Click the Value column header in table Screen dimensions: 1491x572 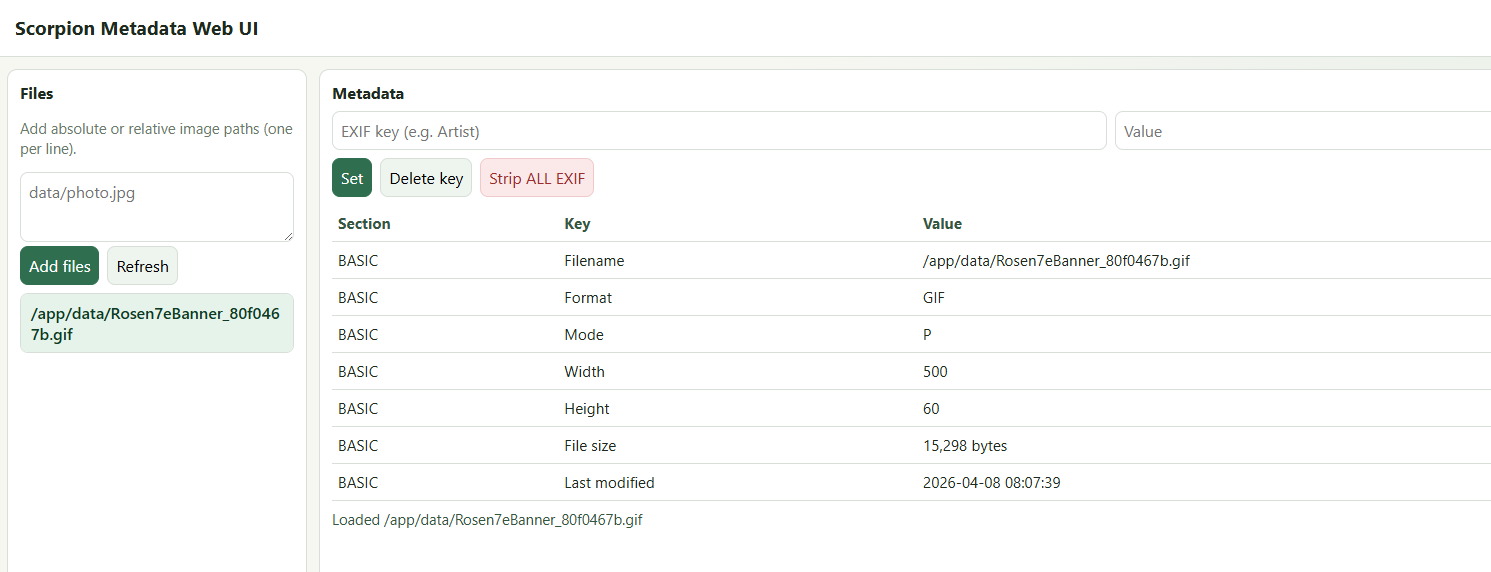coord(942,224)
